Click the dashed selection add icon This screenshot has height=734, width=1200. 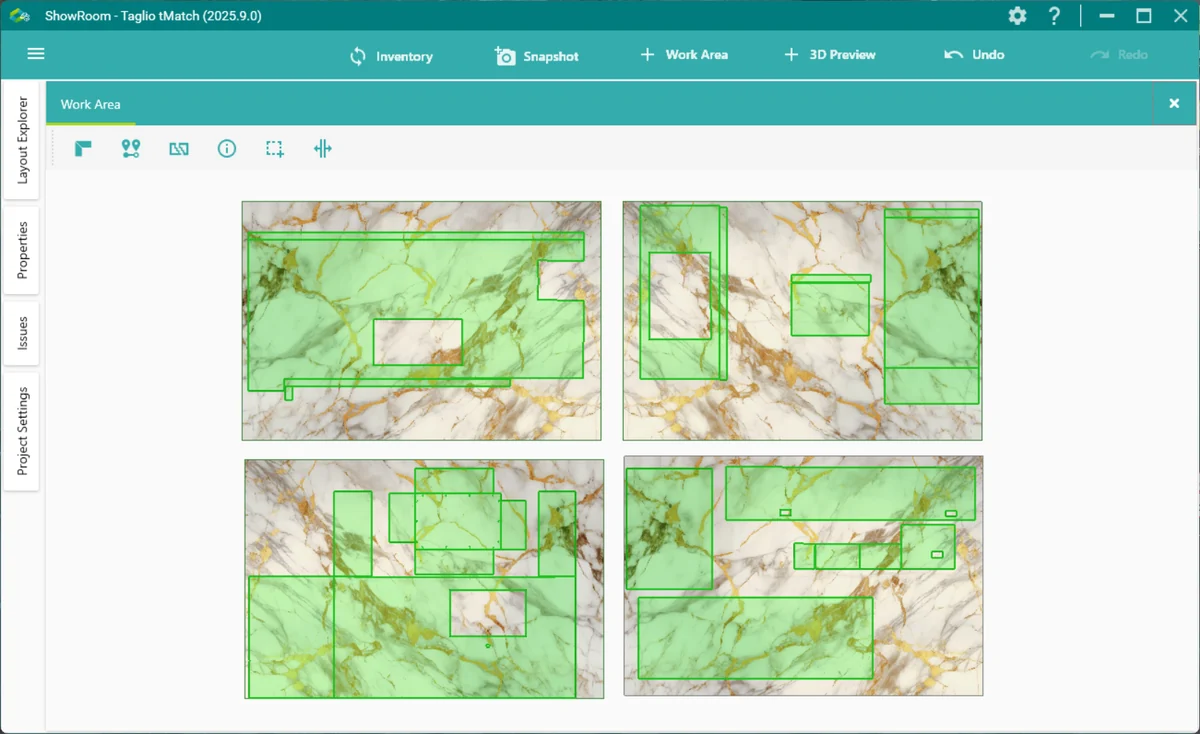pos(275,149)
